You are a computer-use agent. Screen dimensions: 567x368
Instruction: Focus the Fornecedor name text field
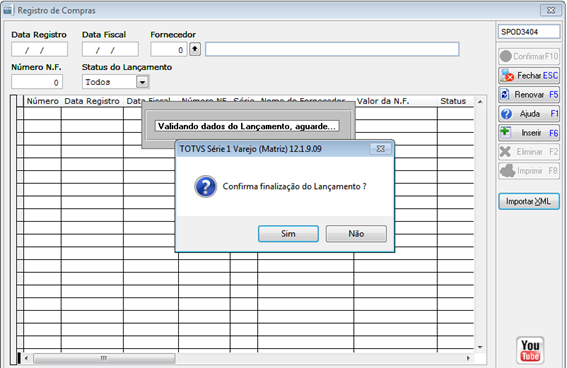coord(332,49)
